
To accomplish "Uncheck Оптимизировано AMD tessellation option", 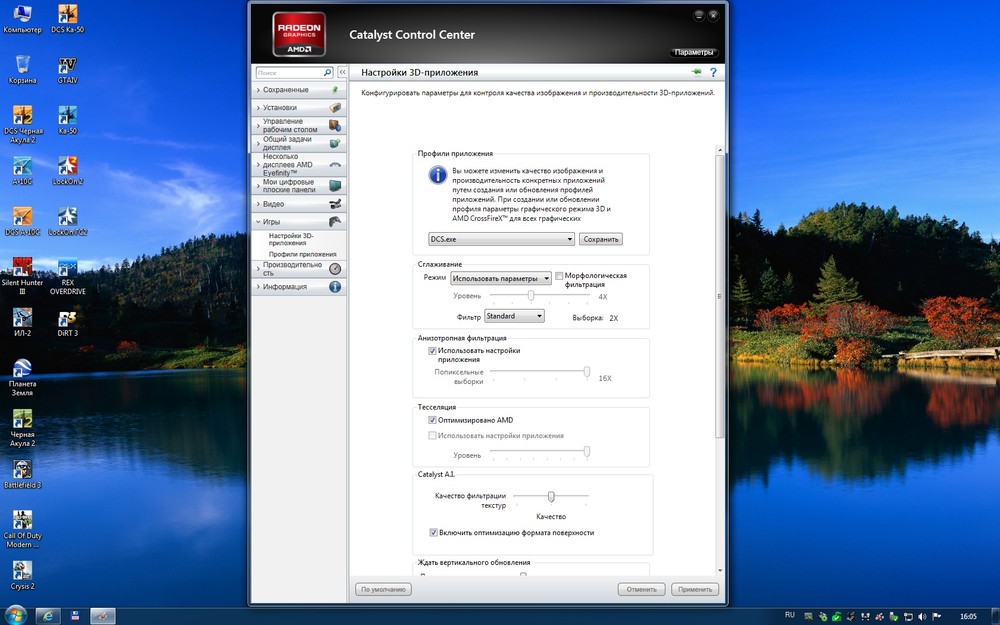I will point(432,420).
